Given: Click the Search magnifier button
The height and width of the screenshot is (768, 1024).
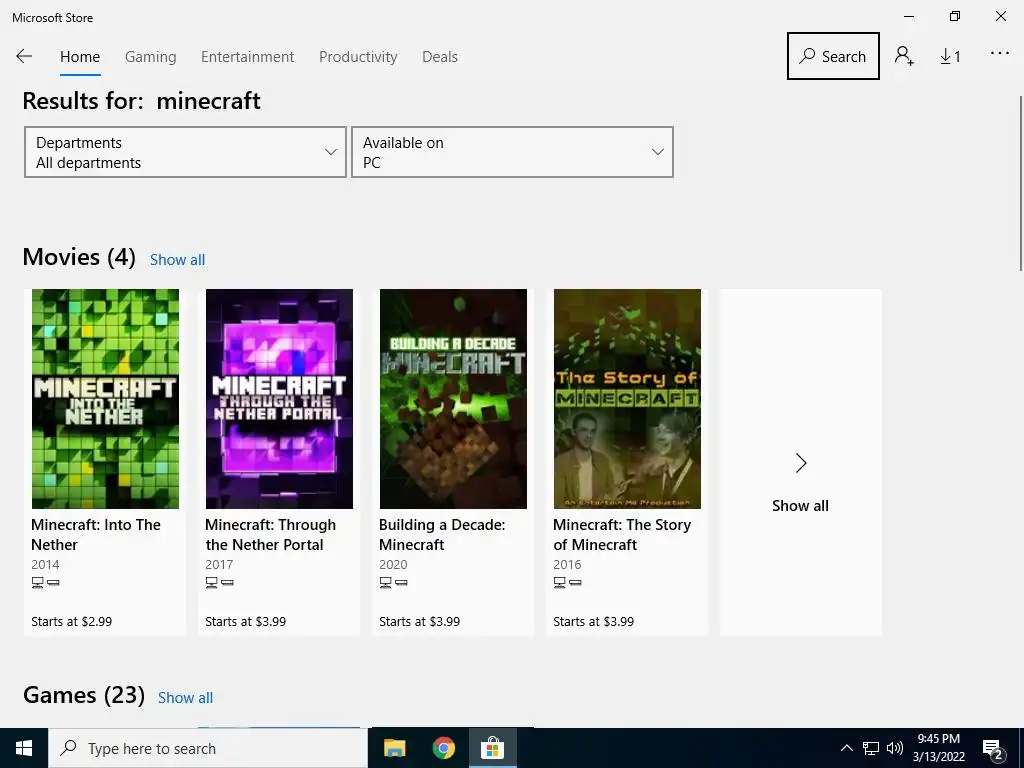Looking at the screenshot, I should point(833,56).
